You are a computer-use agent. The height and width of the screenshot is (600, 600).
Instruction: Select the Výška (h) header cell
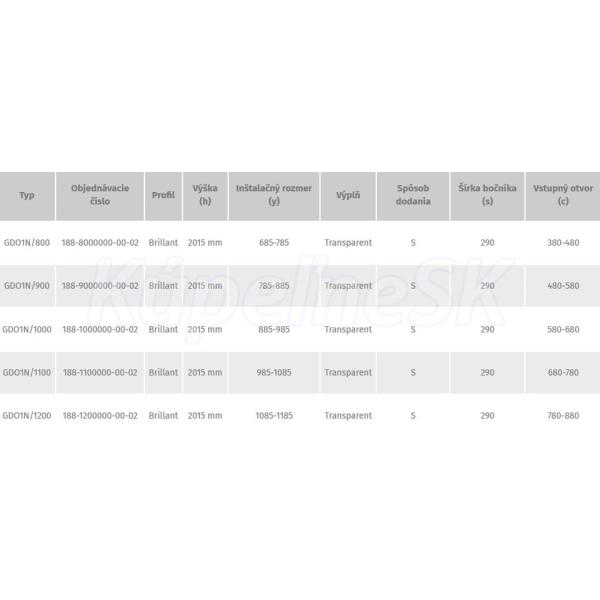pyautogui.click(x=205, y=196)
